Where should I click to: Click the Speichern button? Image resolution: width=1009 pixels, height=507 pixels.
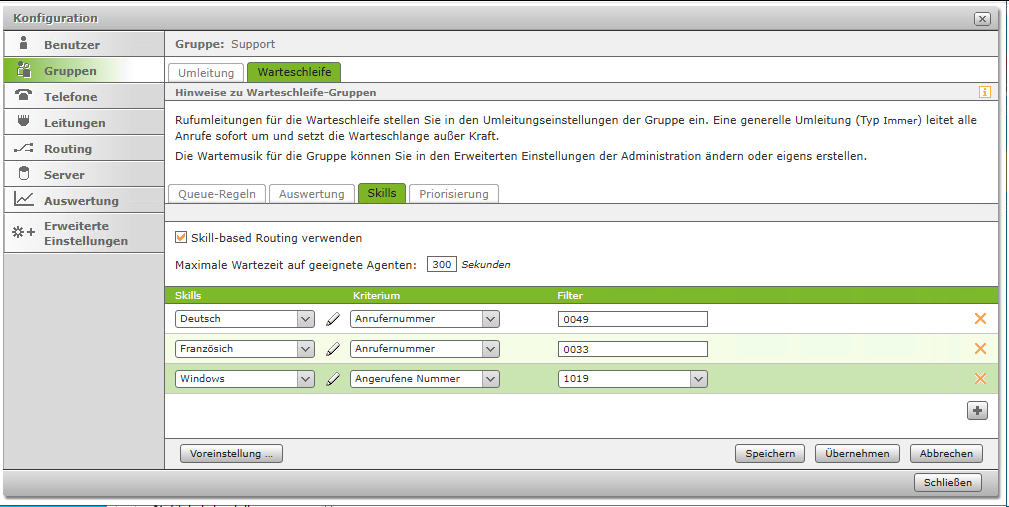pyautogui.click(x=770, y=453)
